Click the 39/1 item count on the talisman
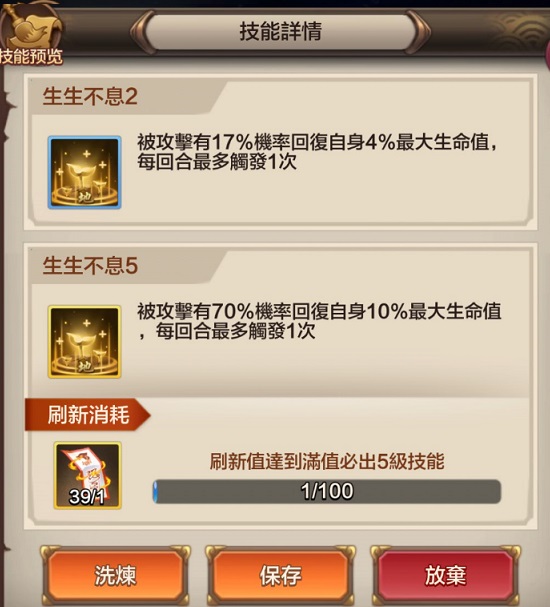 (86, 497)
